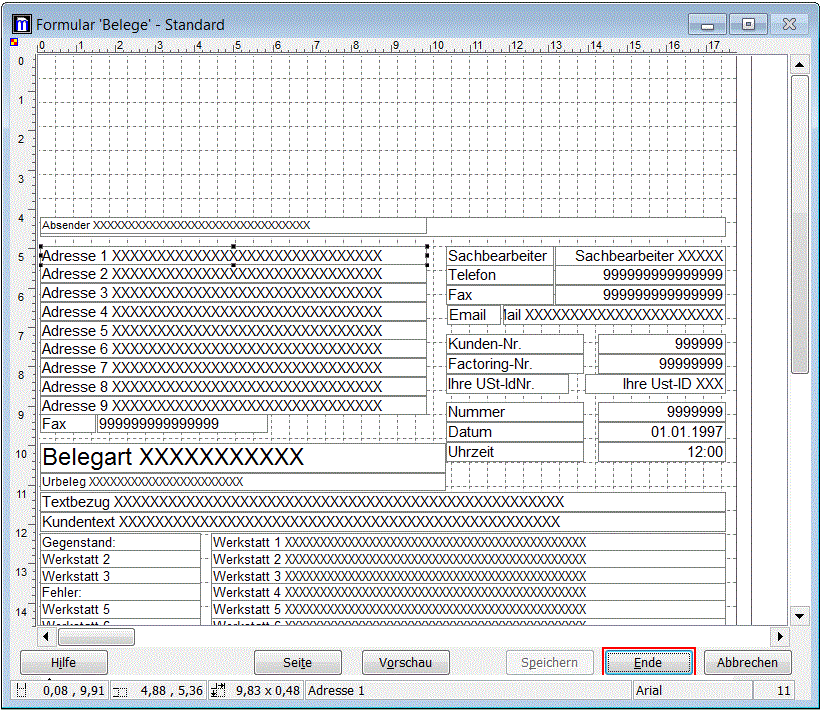Select the Adresse 2 field
This screenshot has height=711, width=821.
point(234,274)
